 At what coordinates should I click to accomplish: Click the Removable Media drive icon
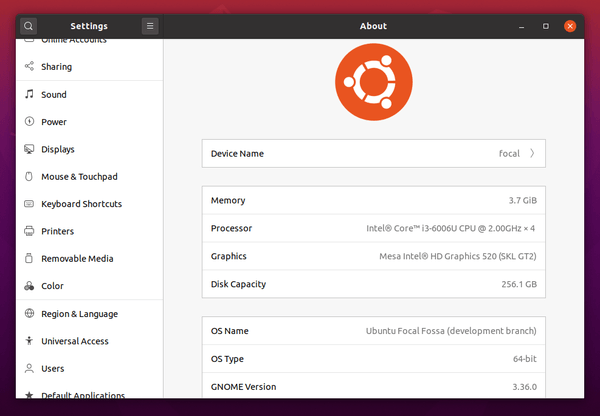tap(29, 258)
